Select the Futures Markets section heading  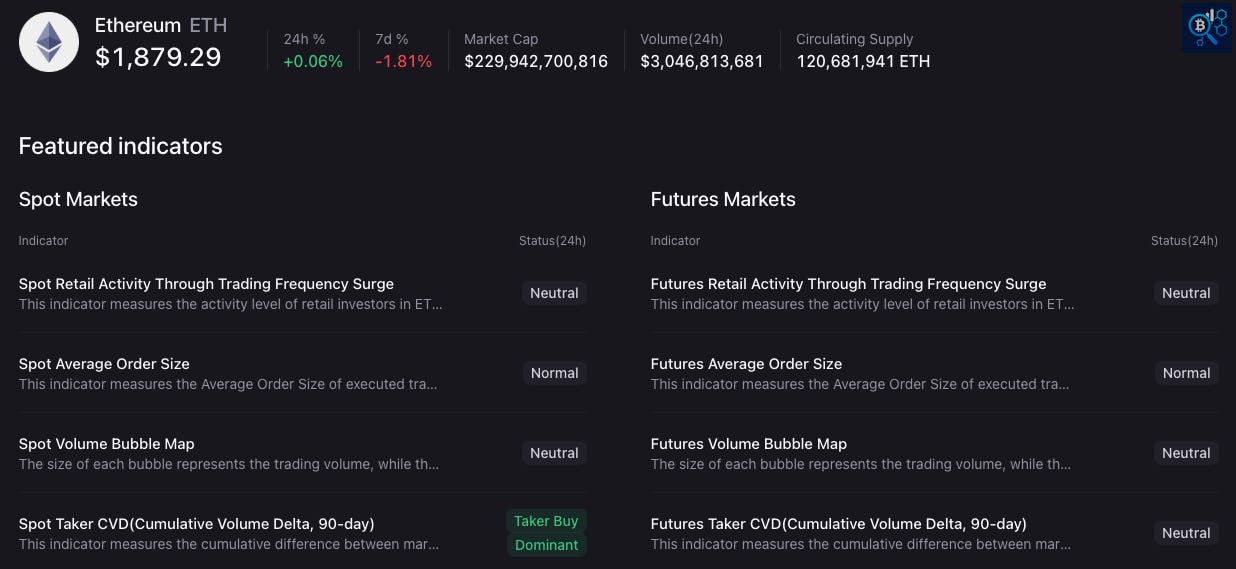click(x=723, y=199)
